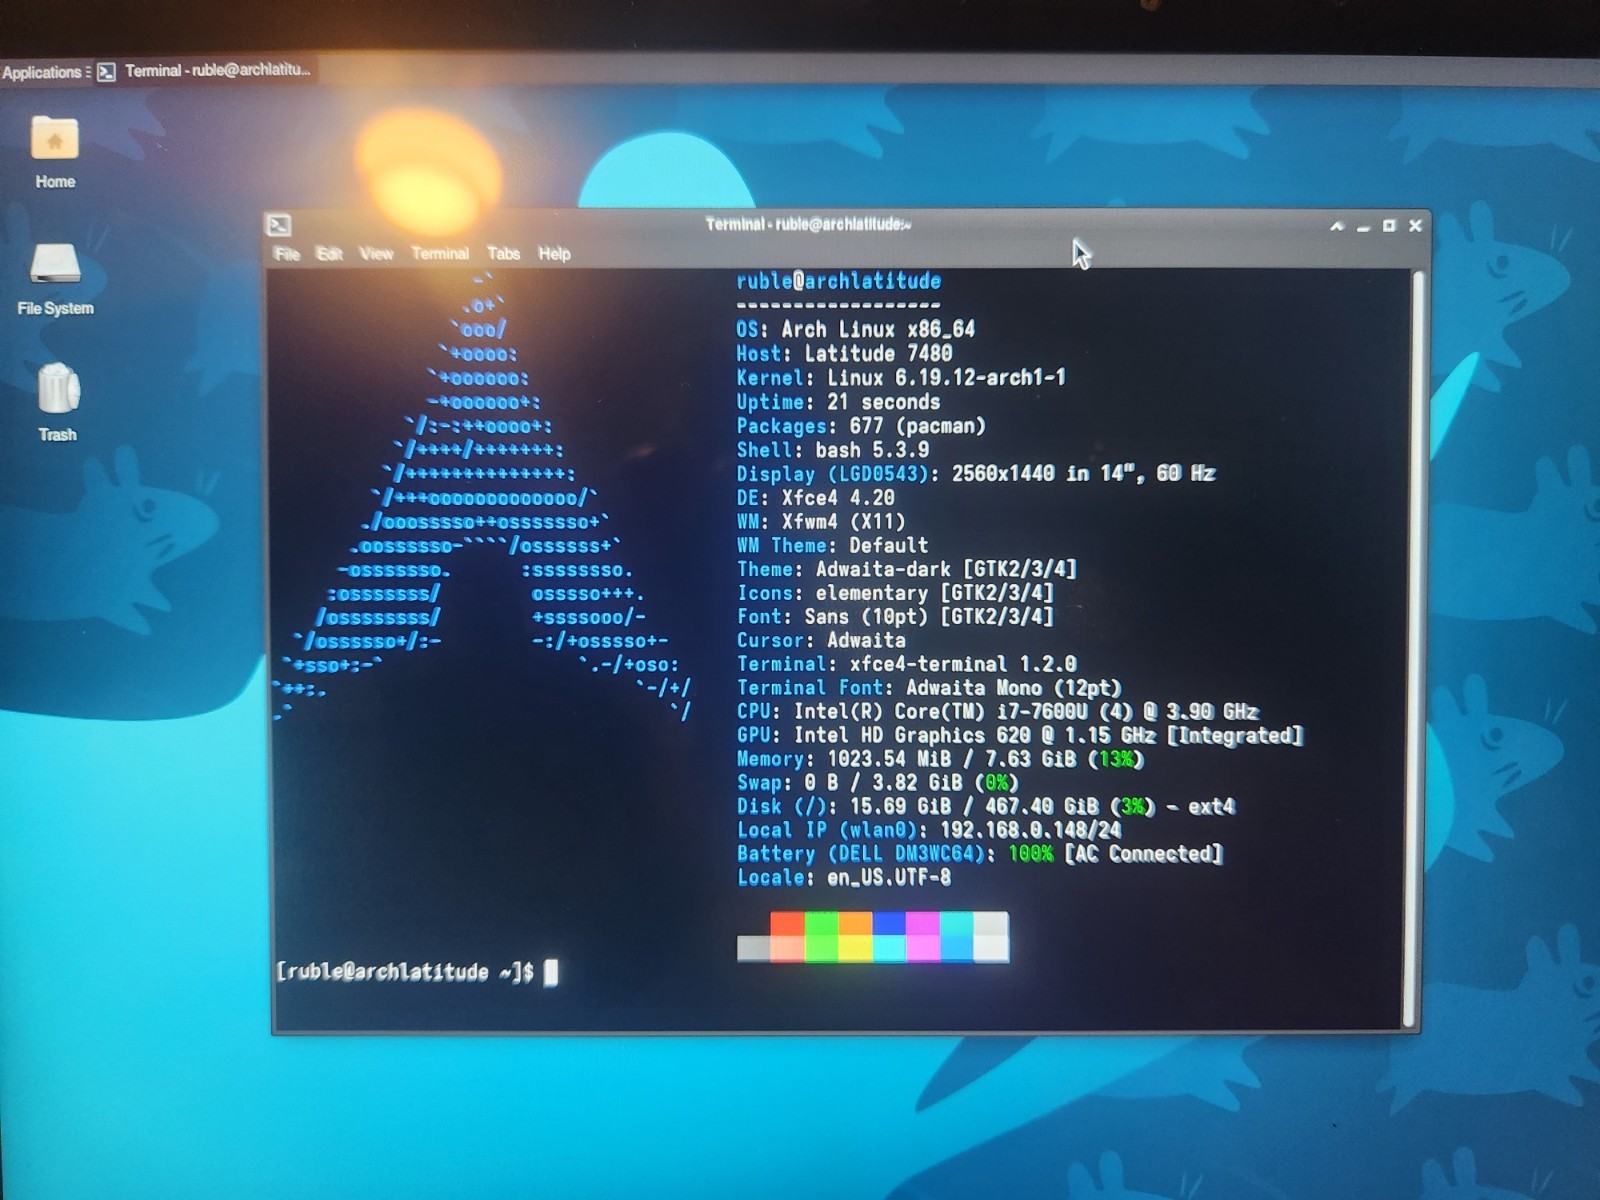Screen dimensions: 1600x1200
Task: Open the Edit menu in the terminal
Action: pos(330,254)
